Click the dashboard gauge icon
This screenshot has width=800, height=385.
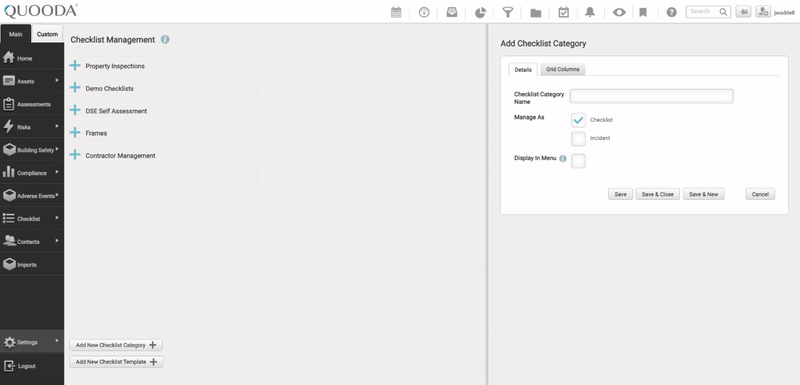(x=424, y=12)
